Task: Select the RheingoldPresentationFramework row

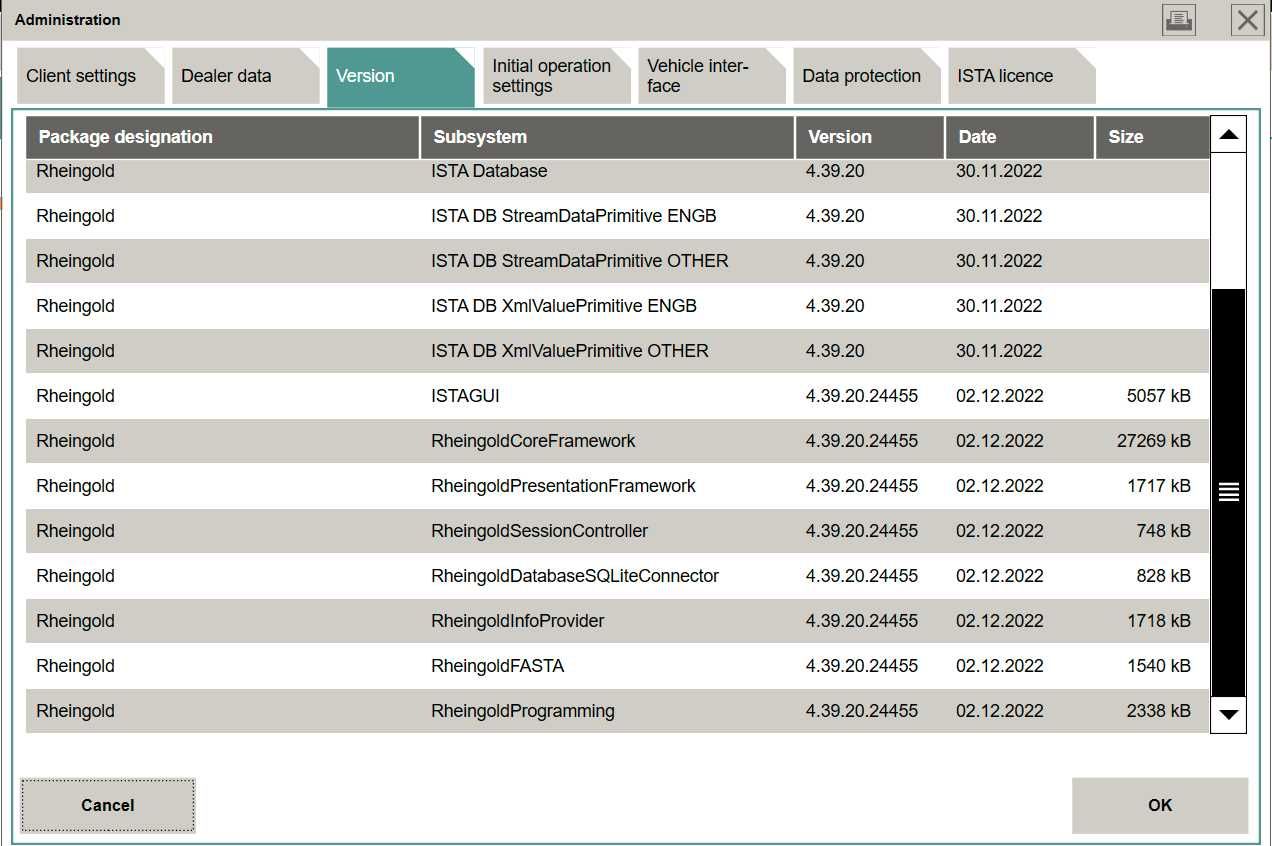Action: click(x=617, y=486)
